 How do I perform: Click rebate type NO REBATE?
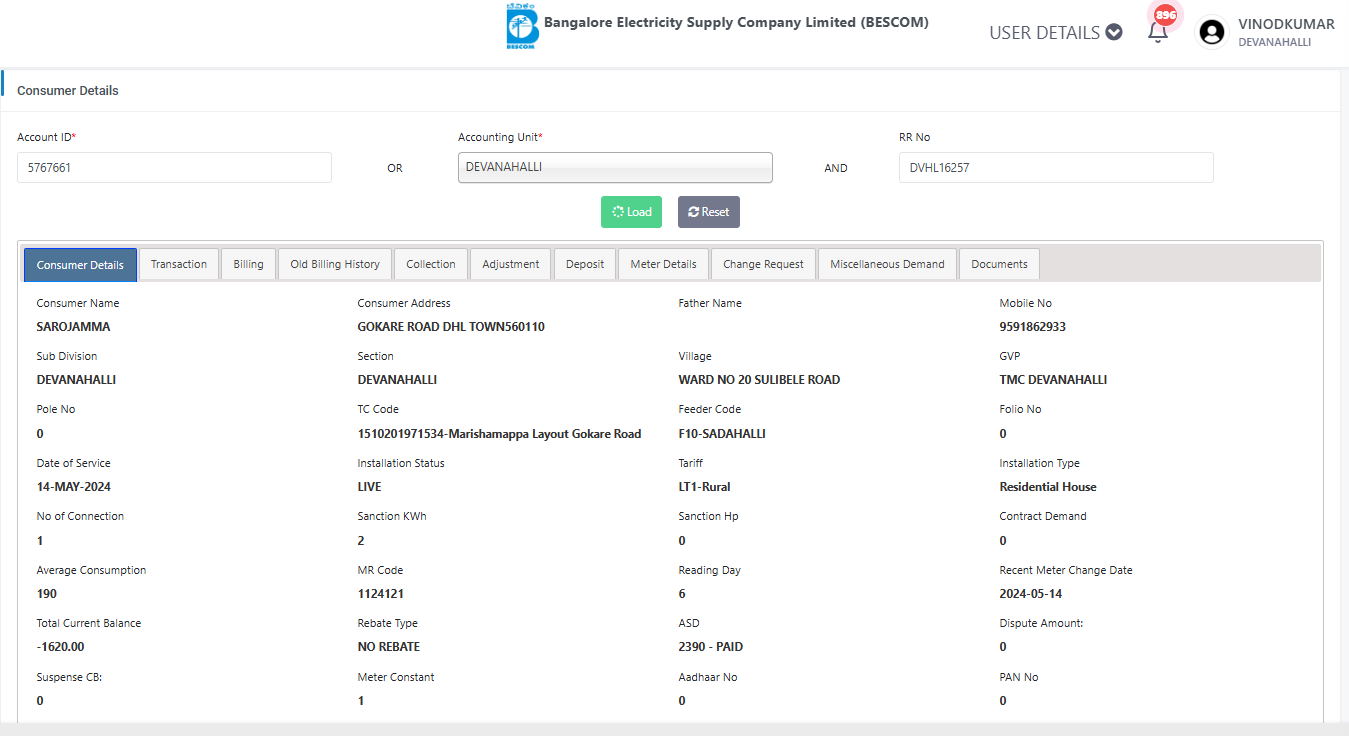click(x=389, y=647)
